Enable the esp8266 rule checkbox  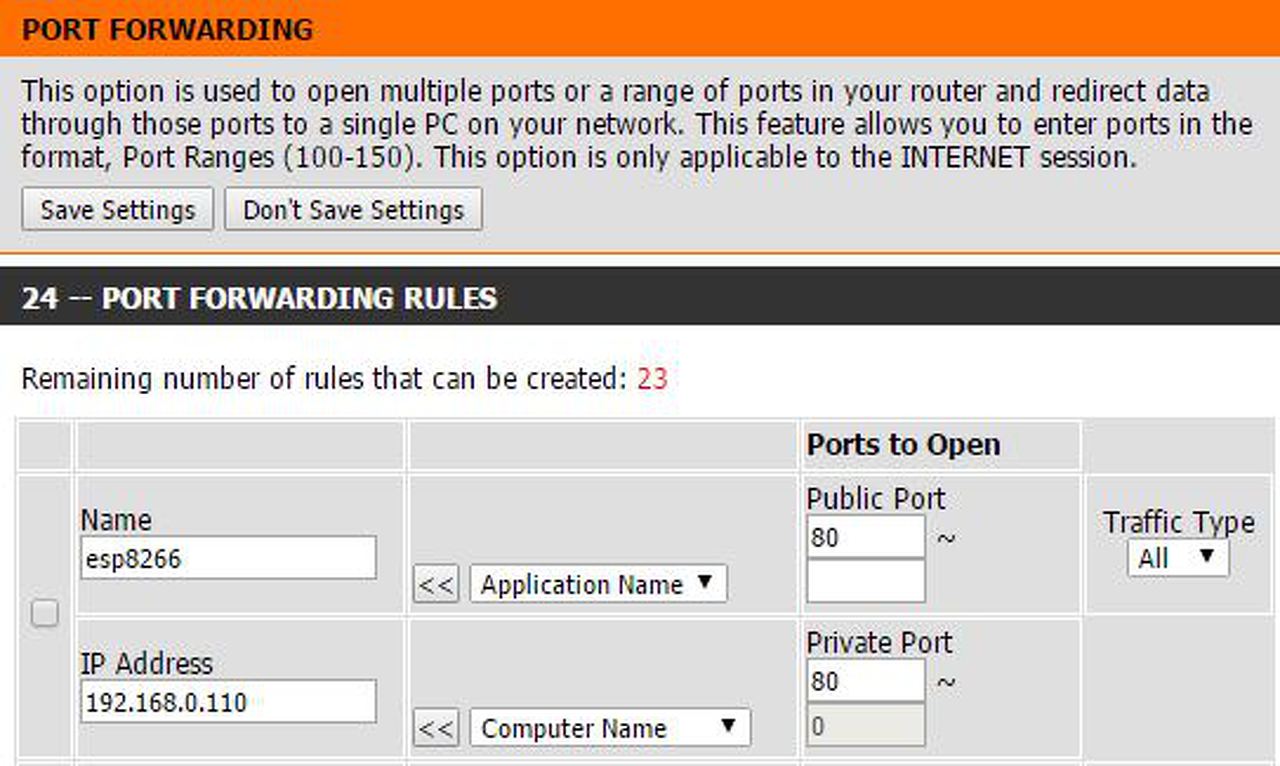[x=44, y=613]
